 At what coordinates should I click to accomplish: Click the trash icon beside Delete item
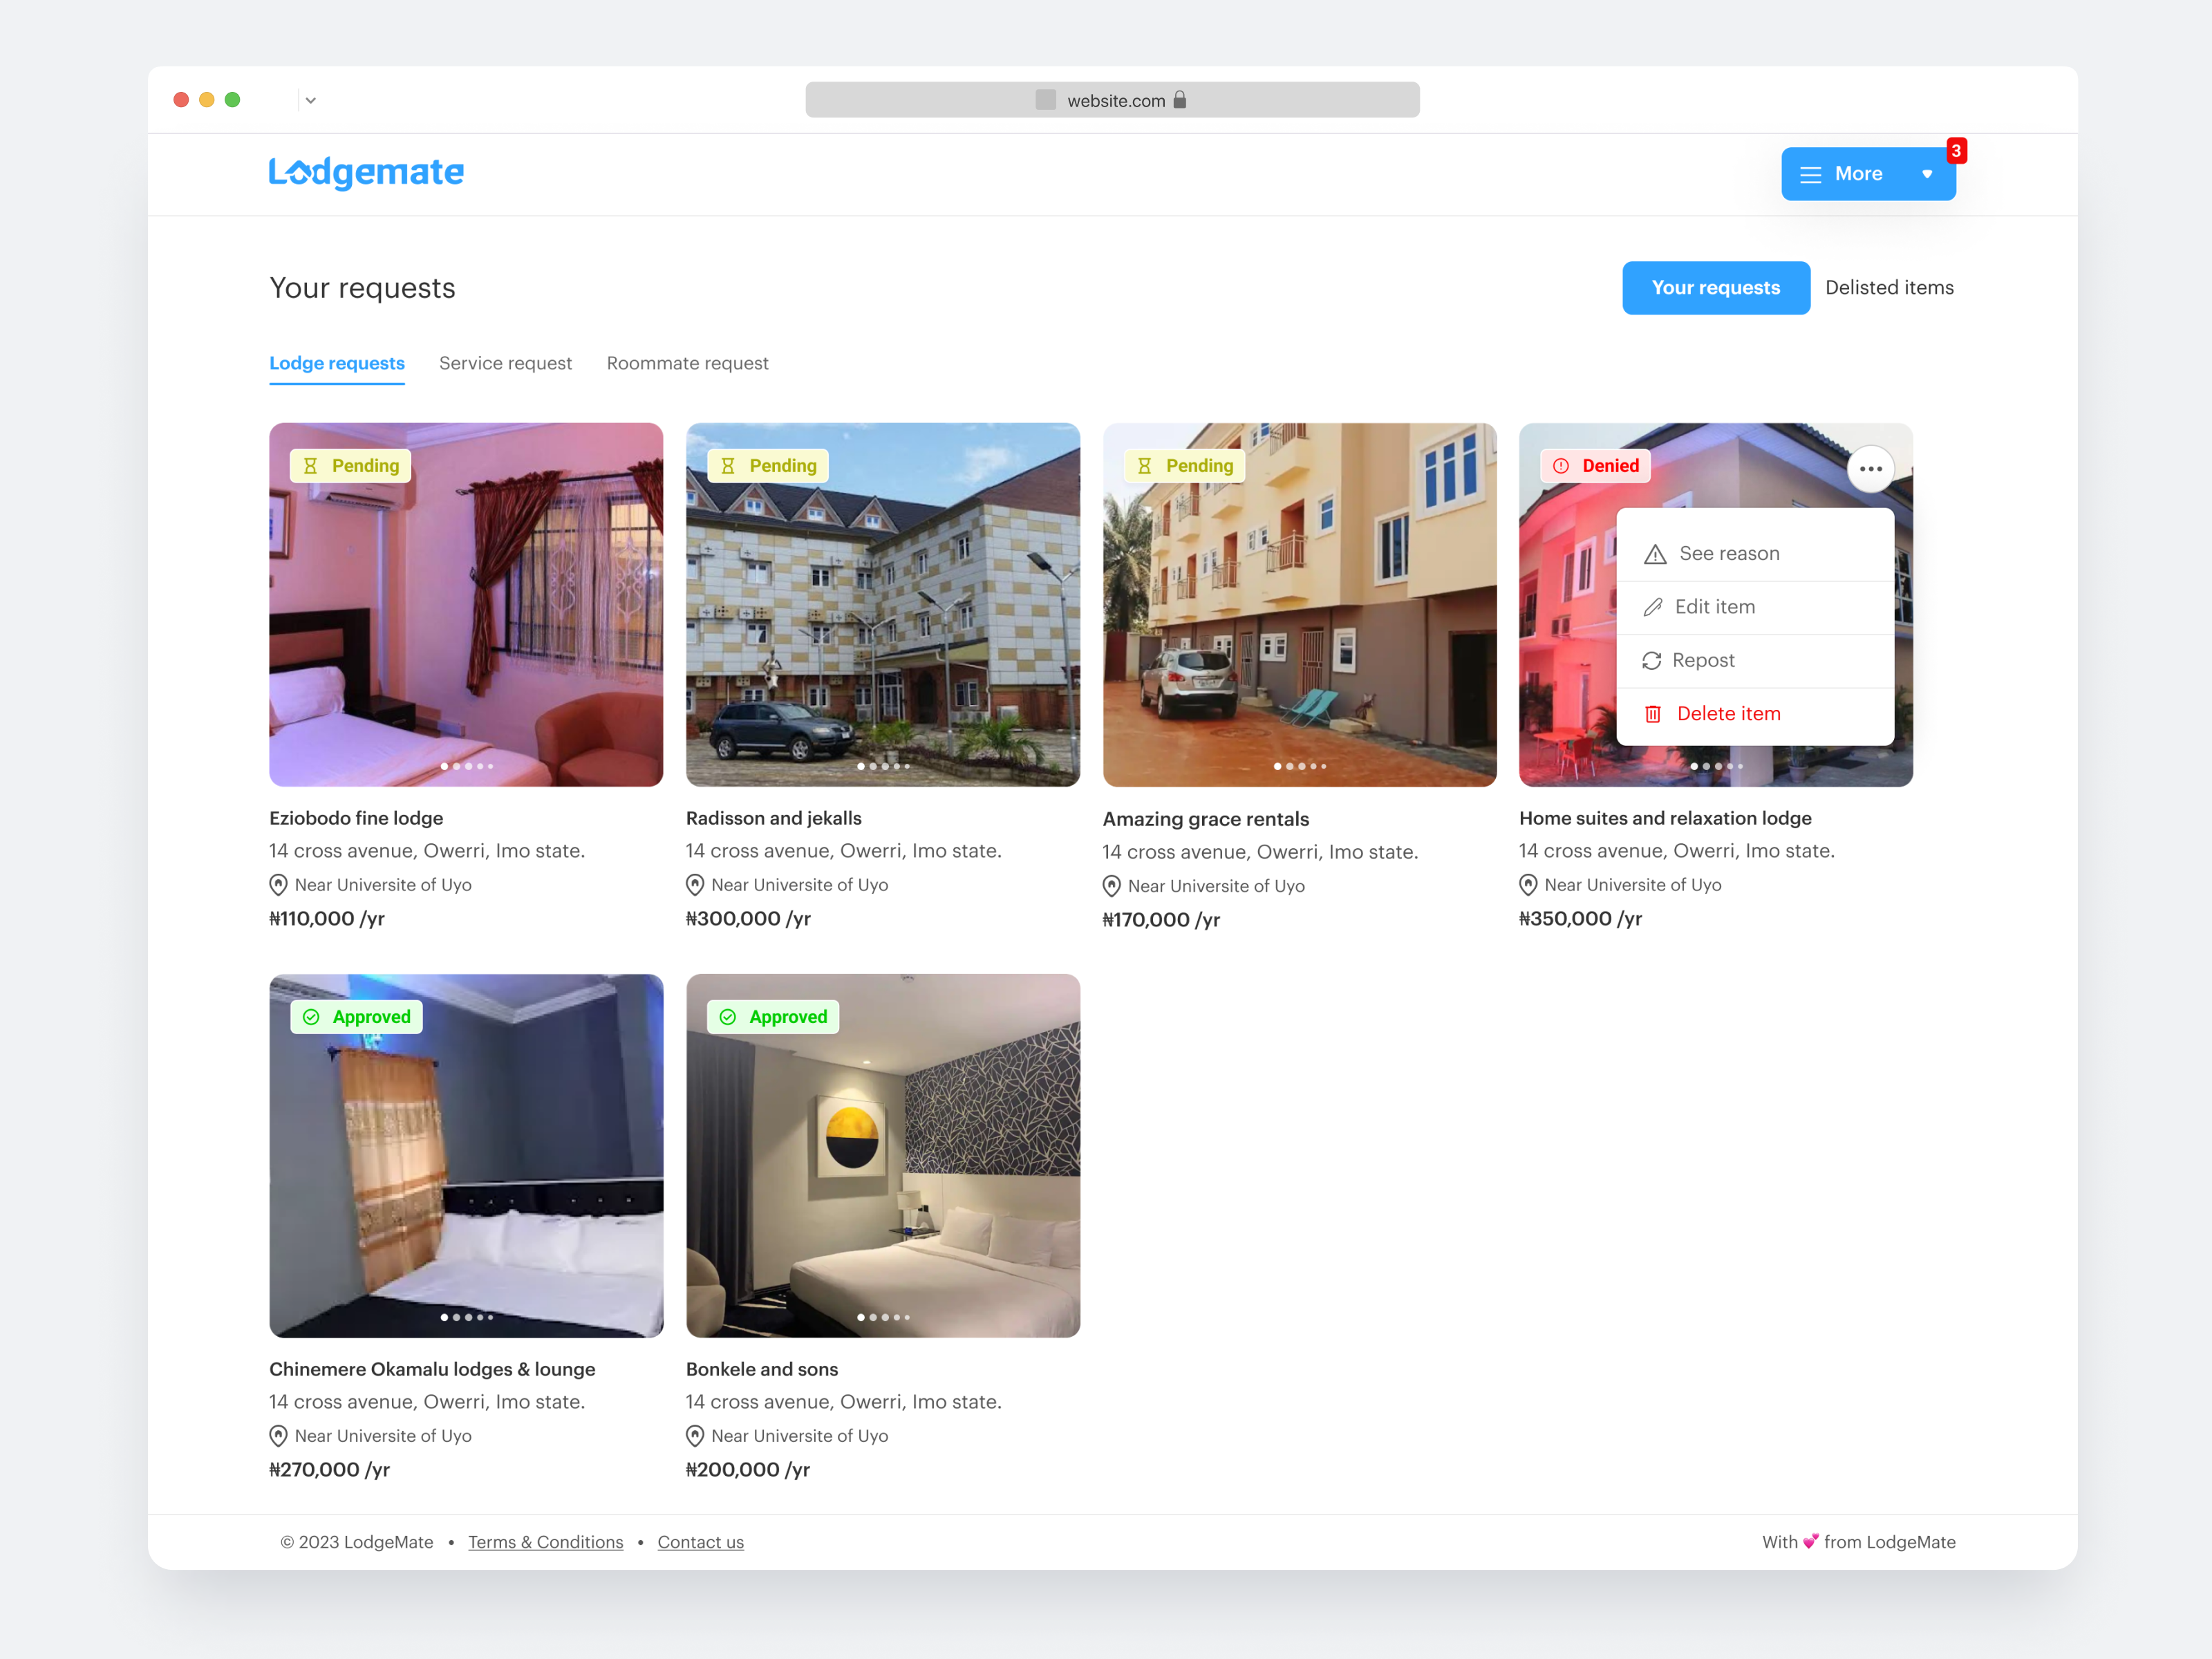click(x=1652, y=713)
